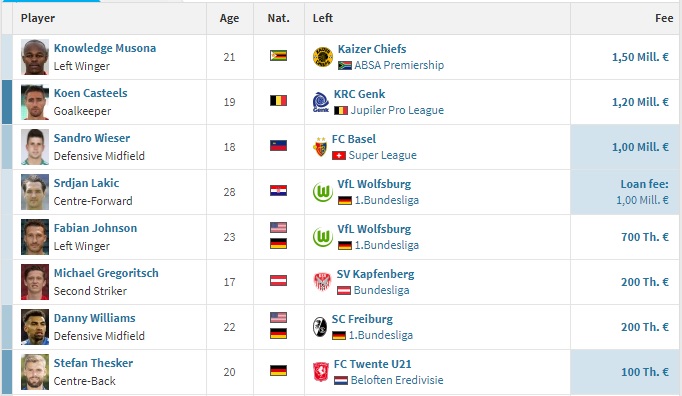Open the ABSA Premiership league link
This screenshot has width=682, height=396.
coord(399,65)
